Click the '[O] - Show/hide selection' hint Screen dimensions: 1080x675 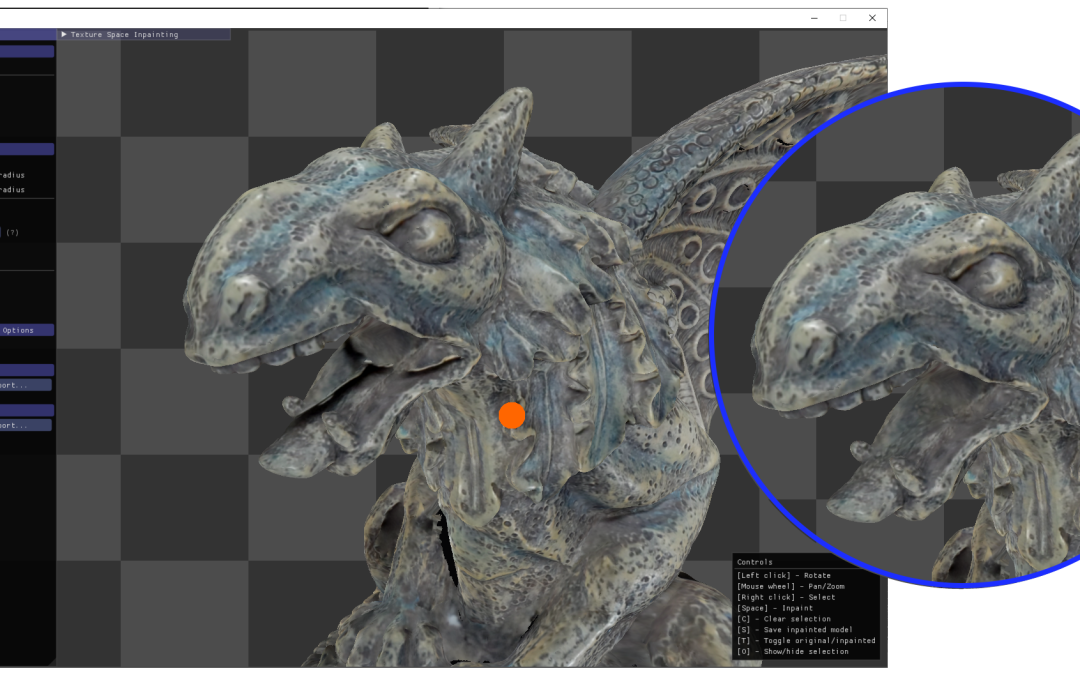point(793,651)
